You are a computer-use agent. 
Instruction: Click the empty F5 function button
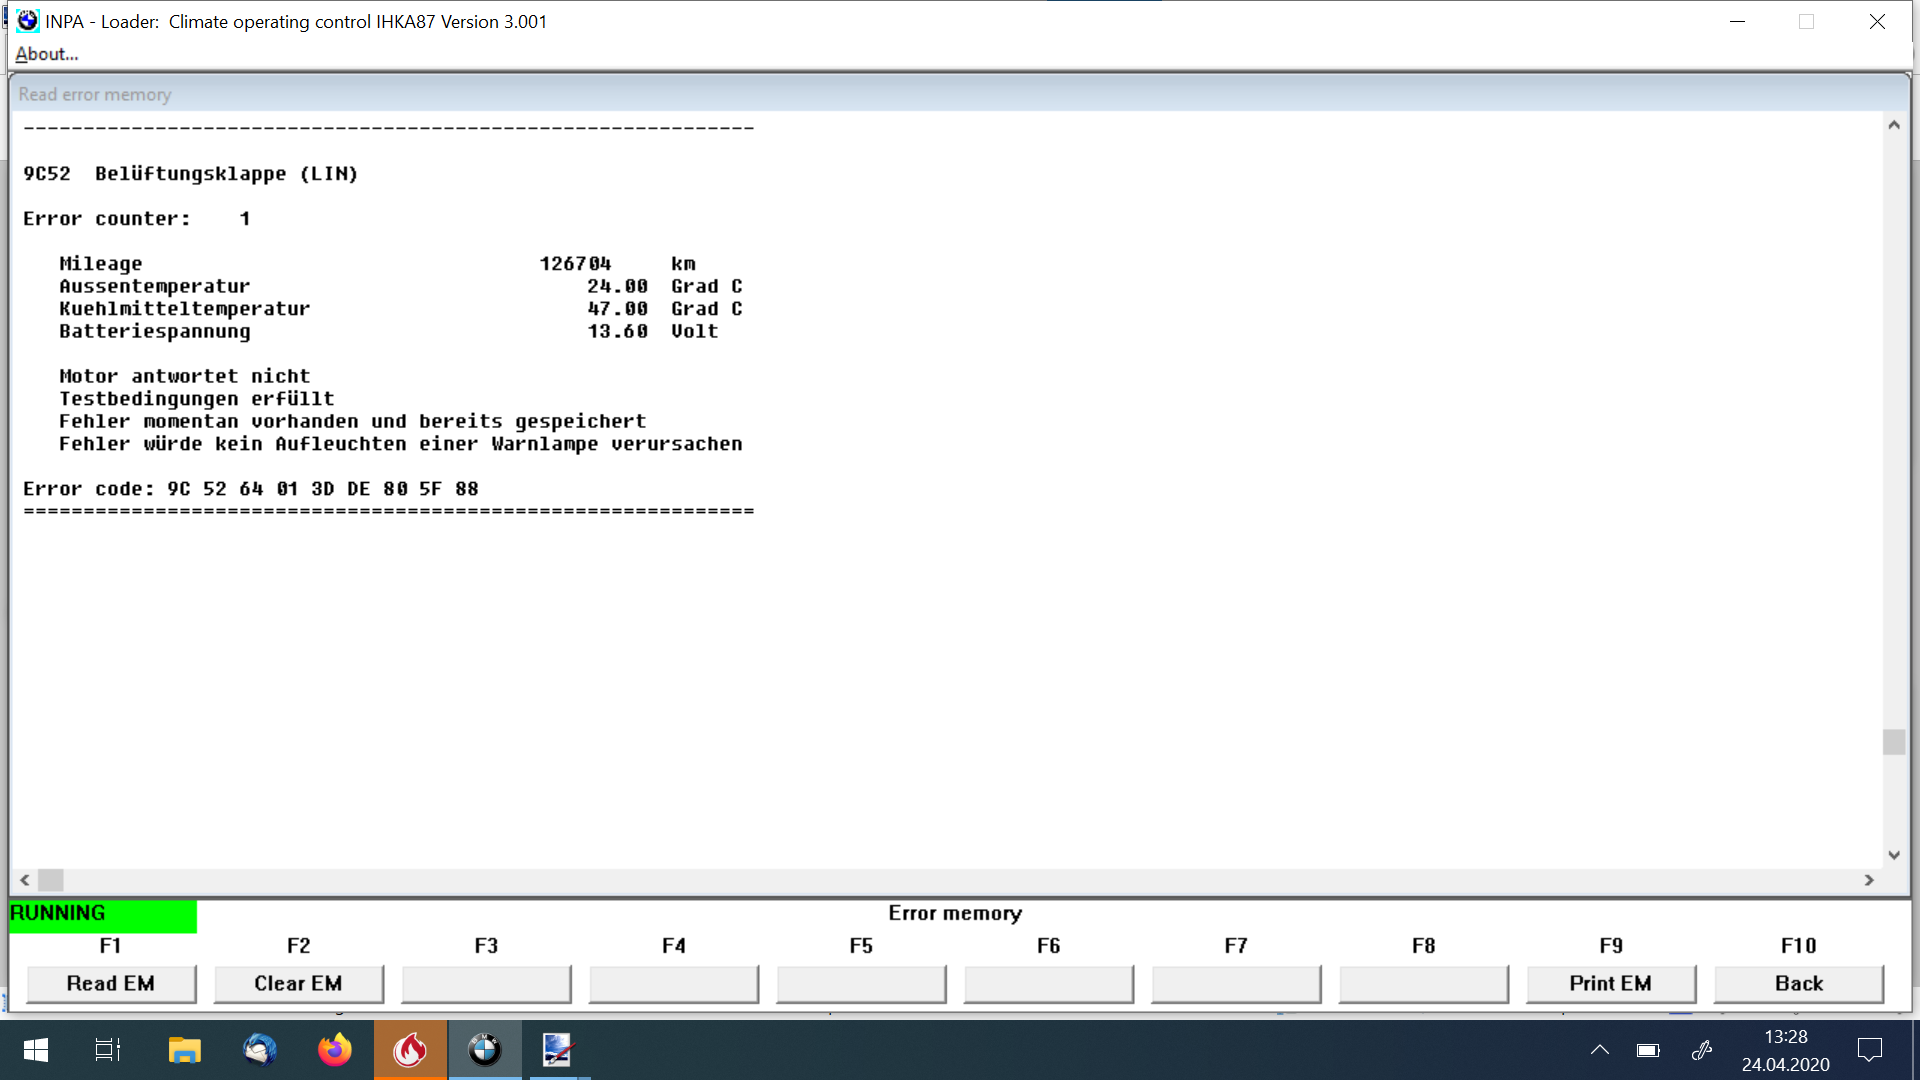(861, 984)
